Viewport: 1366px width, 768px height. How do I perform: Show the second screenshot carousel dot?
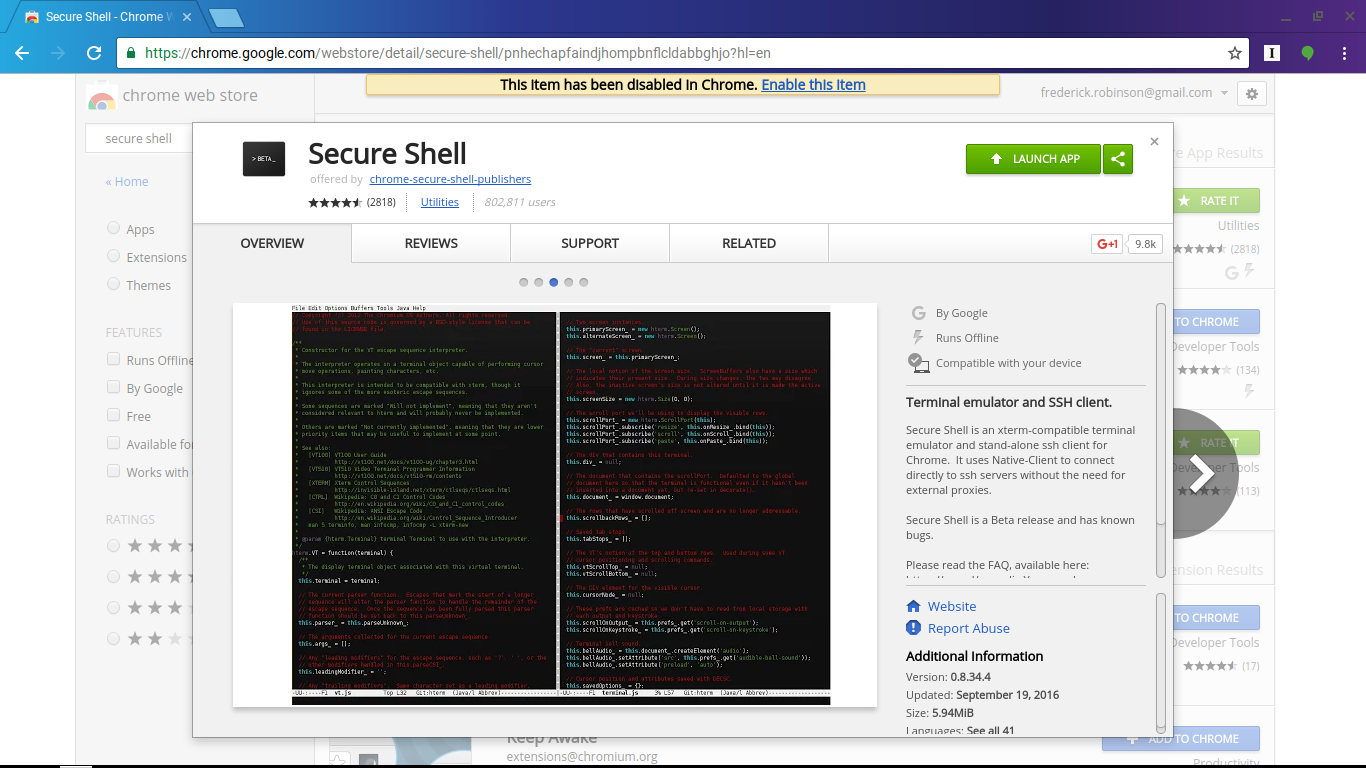pos(539,282)
